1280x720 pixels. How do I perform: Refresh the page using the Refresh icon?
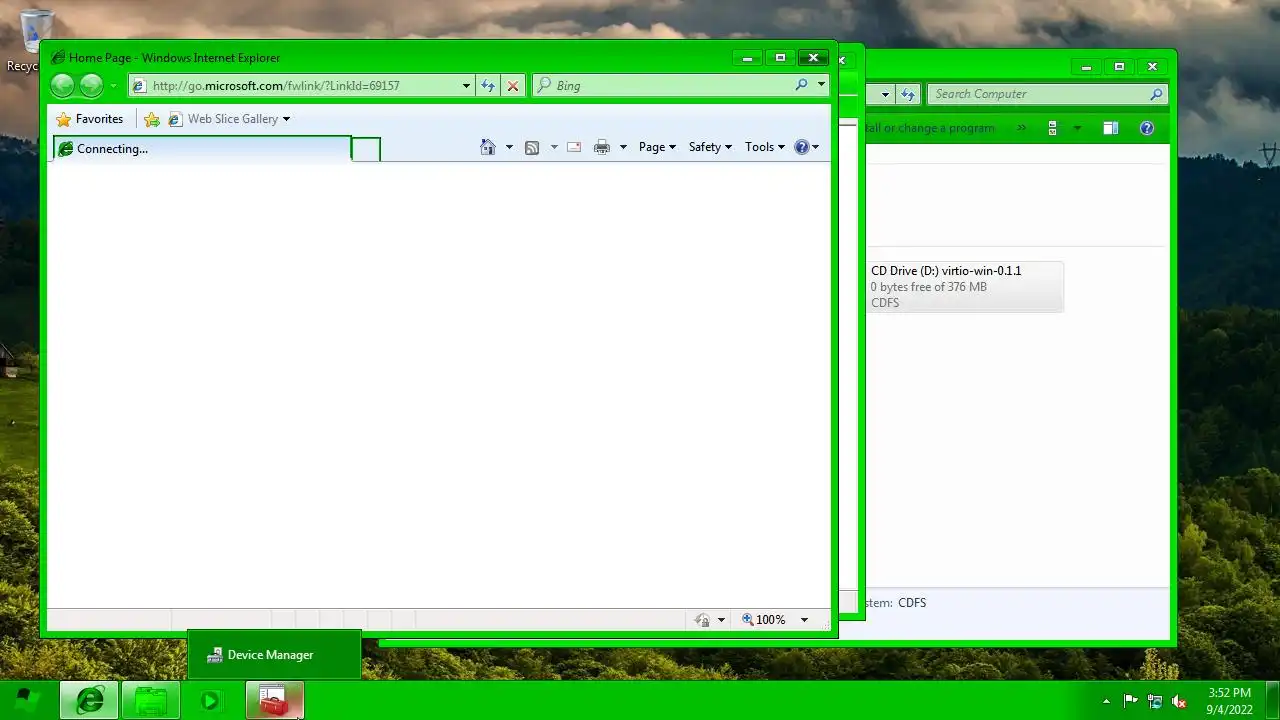(x=488, y=86)
